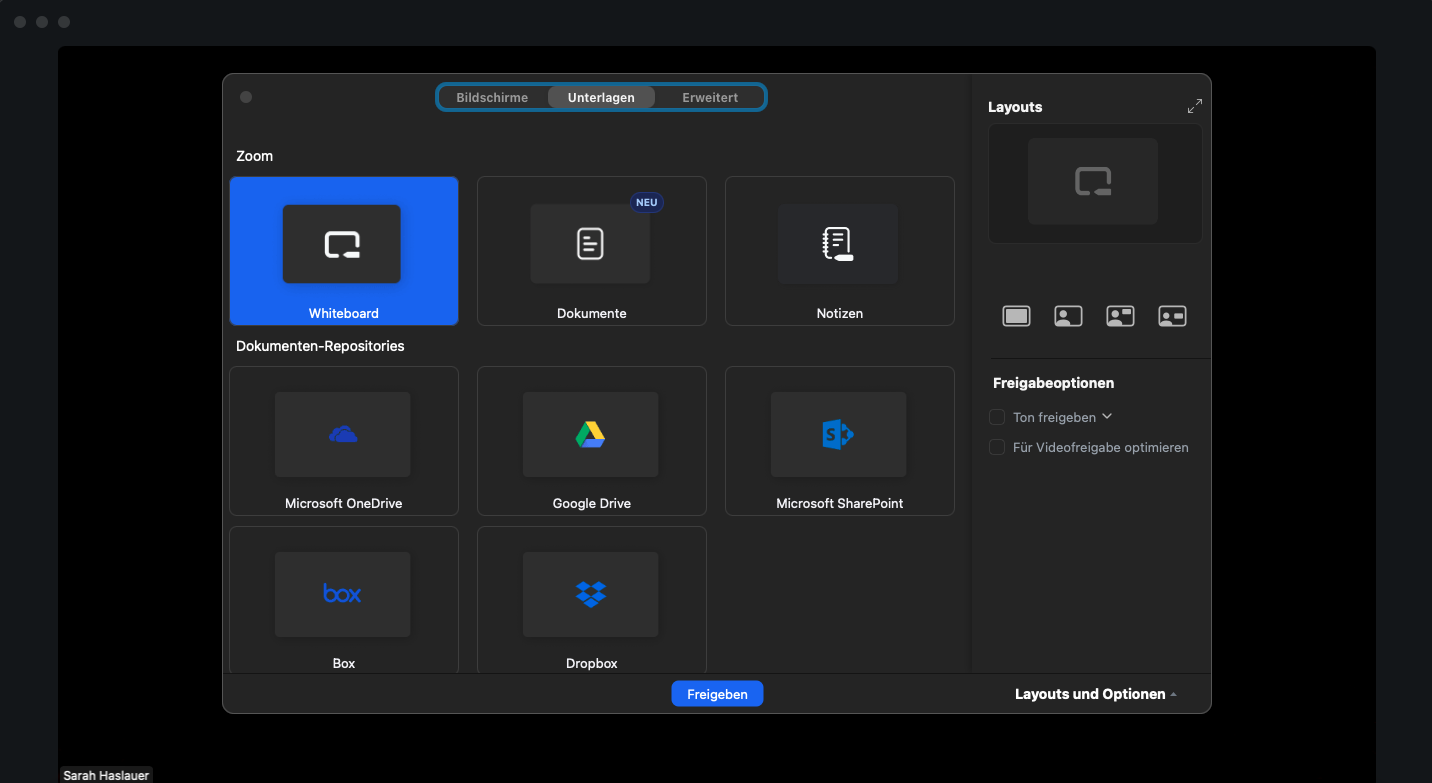Image resolution: width=1432 pixels, height=783 pixels.
Task: Expand the Ton freigeben dropdown arrow
Action: point(1107,417)
